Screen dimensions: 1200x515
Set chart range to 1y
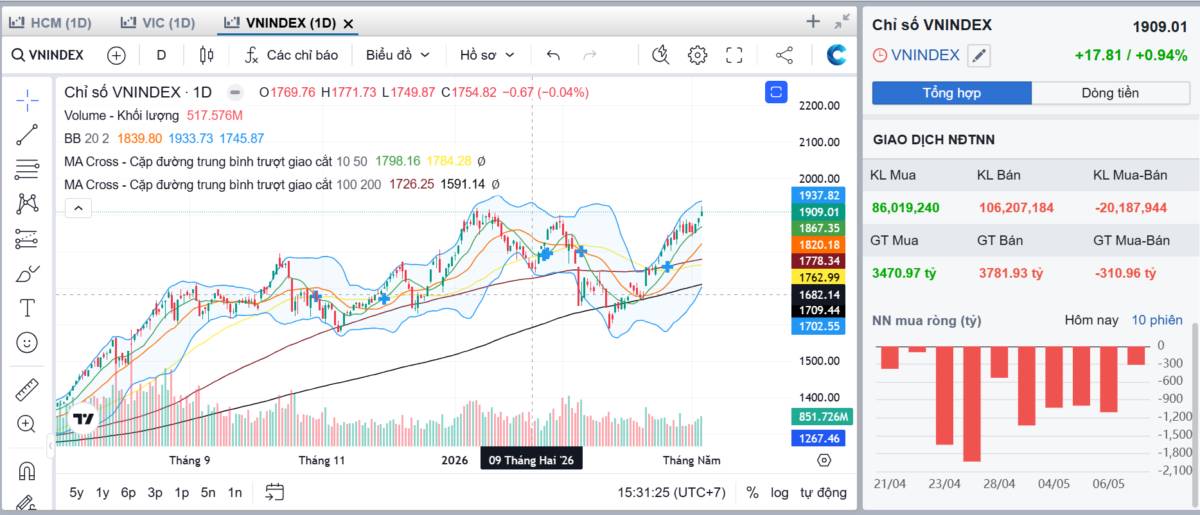[102, 492]
